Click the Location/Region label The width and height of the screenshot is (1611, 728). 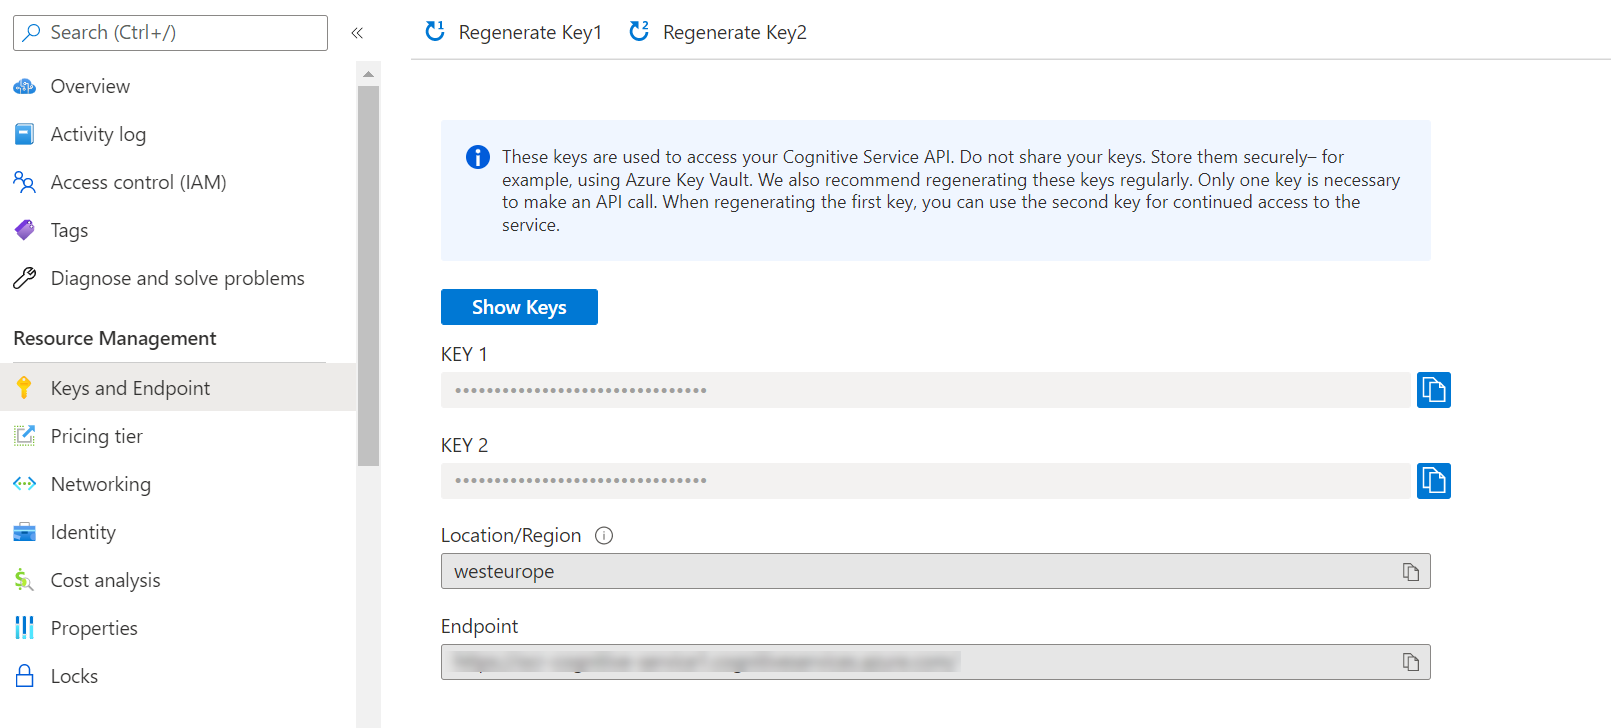click(x=511, y=535)
